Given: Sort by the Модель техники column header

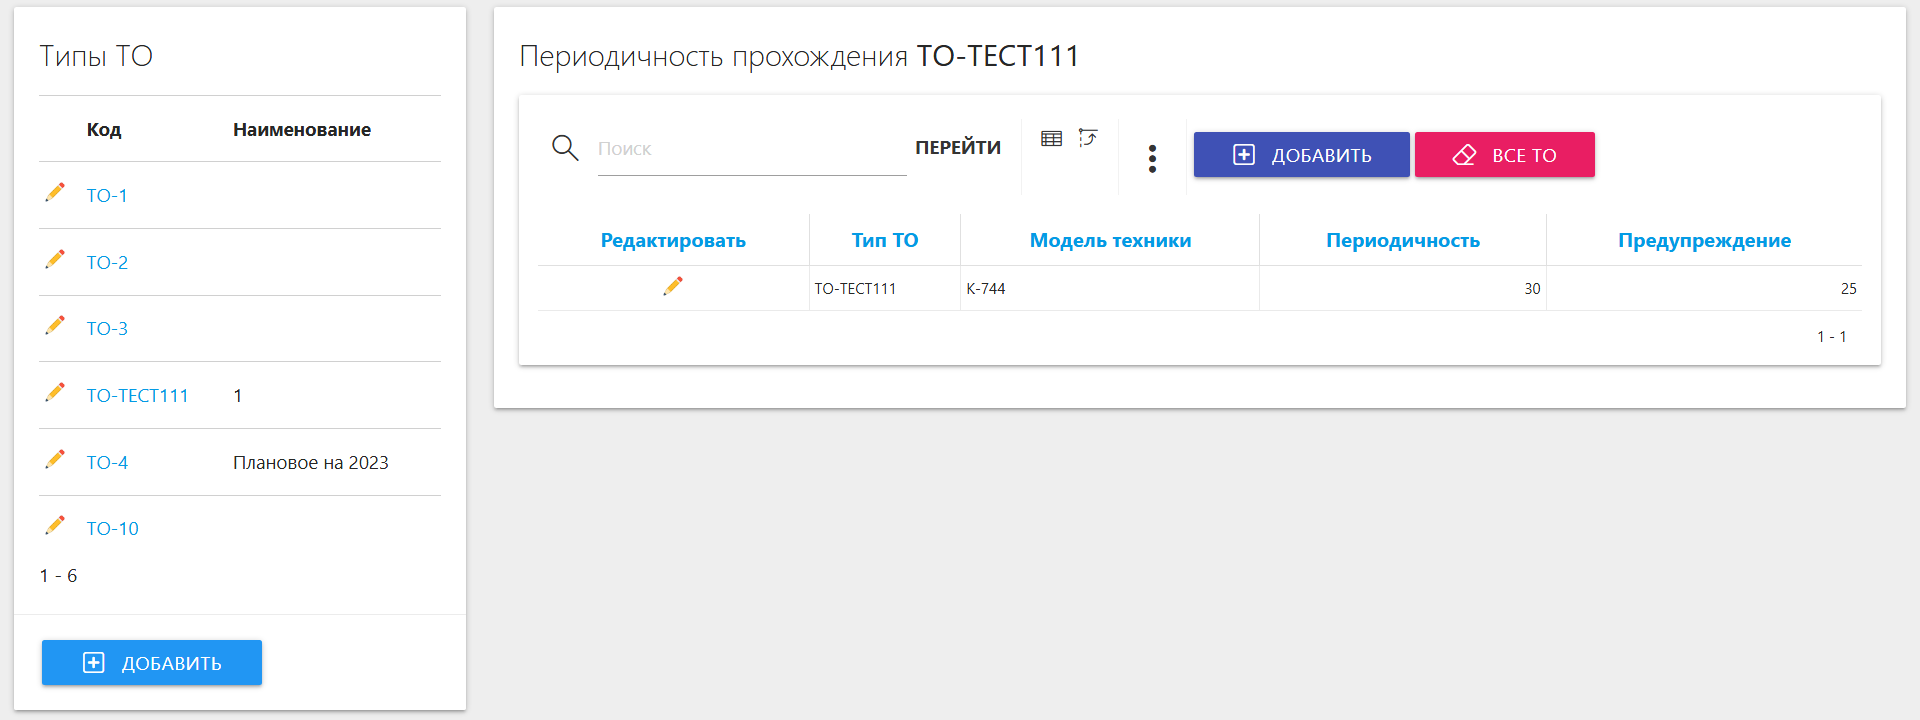Looking at the screenshot, I should tap(1110, 240).
